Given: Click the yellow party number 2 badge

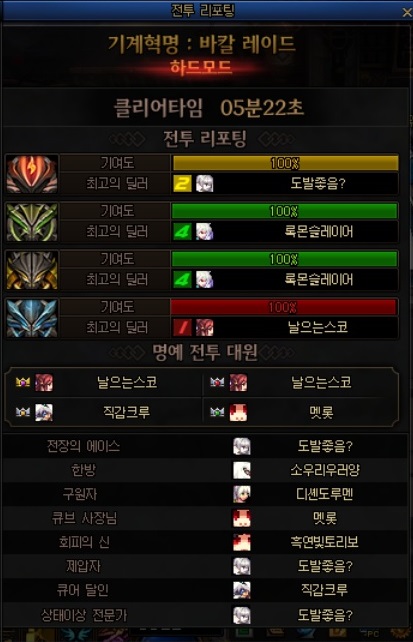Looking at the screenshot, I should (x=182, y=183).
